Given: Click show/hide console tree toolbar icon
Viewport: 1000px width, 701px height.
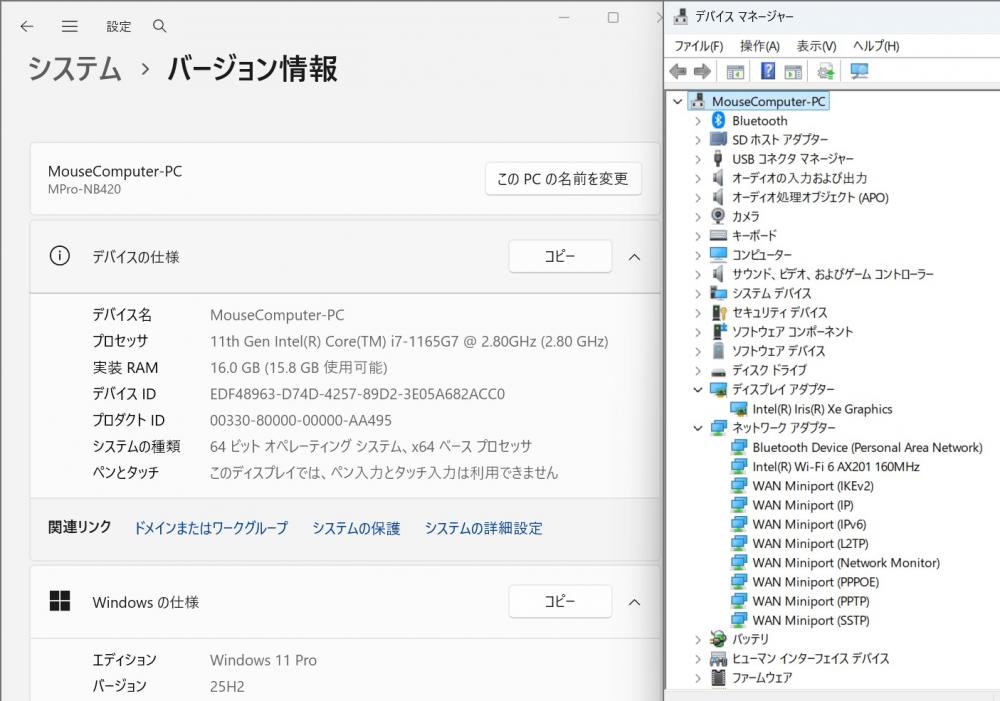Looking at the screenshot, I should click(735, 71).
